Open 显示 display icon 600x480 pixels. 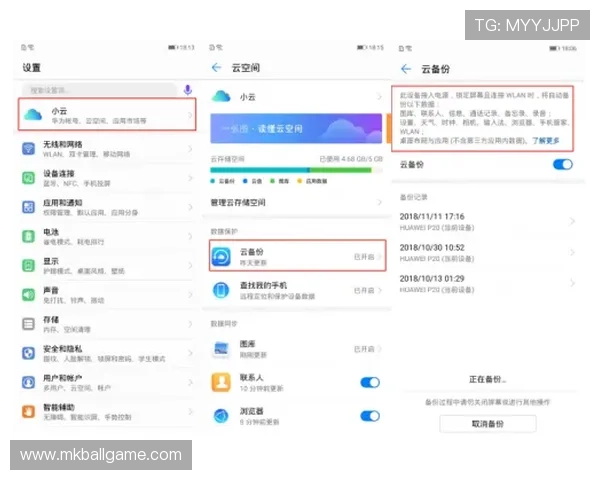coord(28,265)
